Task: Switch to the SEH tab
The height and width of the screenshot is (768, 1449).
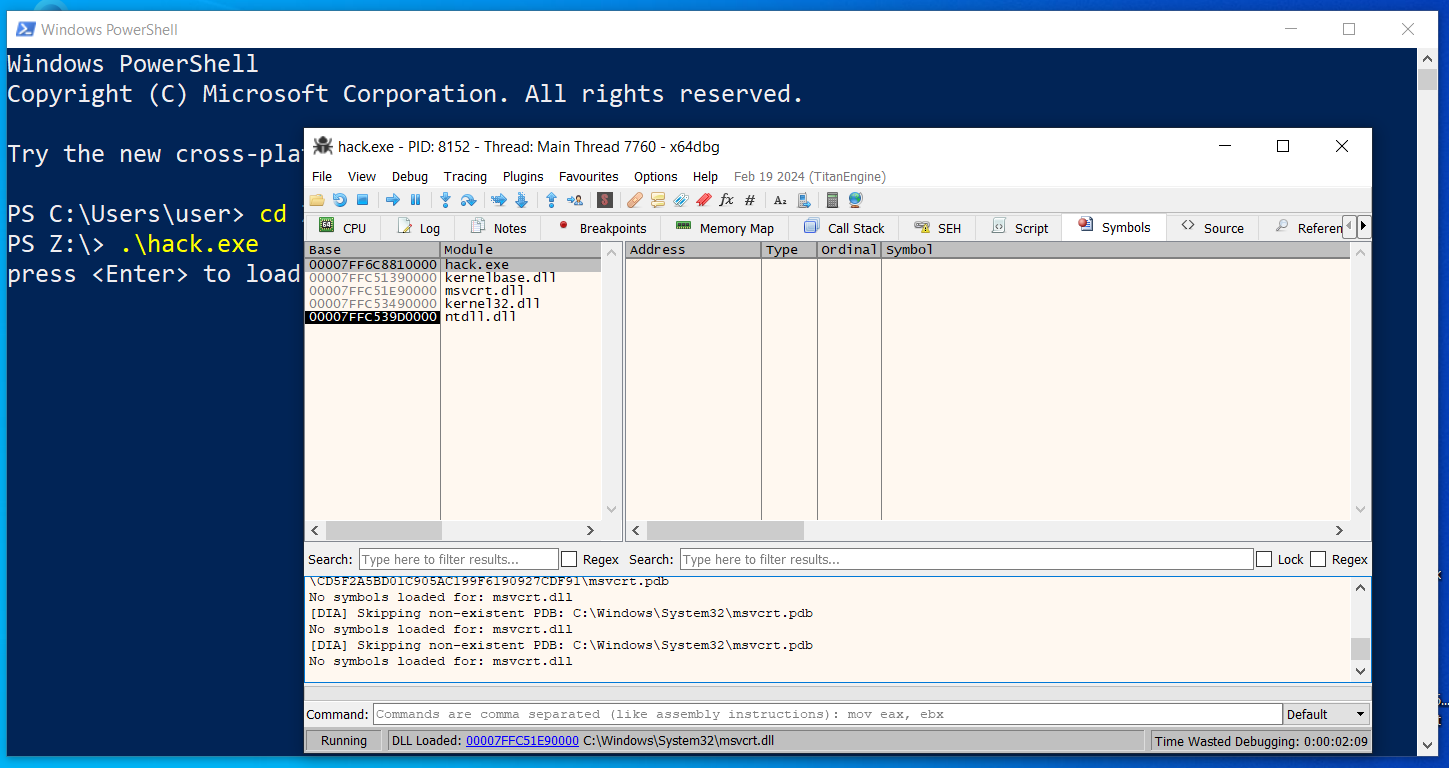Action: click(x=937, y=228)
